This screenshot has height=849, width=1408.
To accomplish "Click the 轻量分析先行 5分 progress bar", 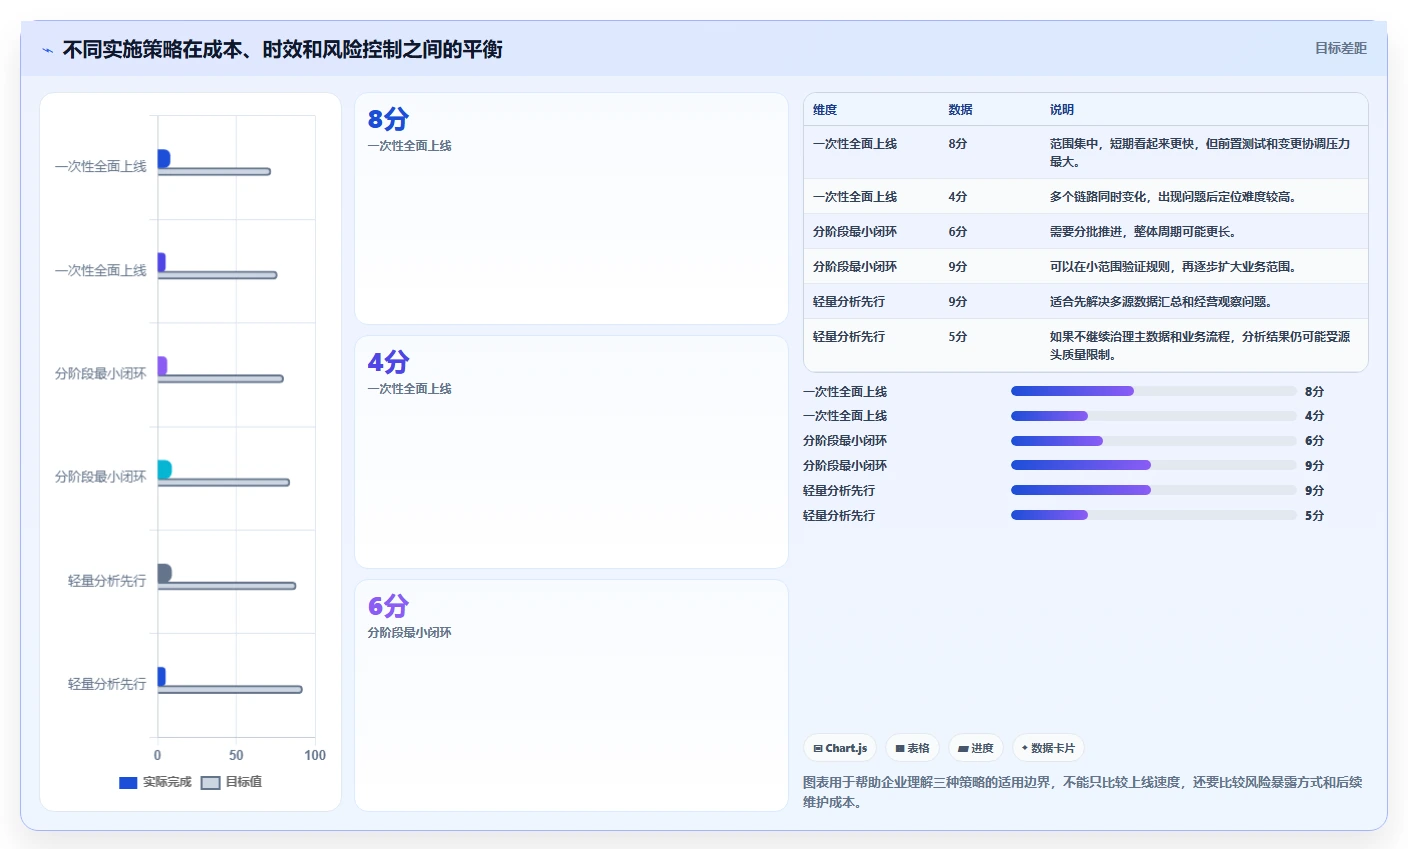I will point(1153,515).
